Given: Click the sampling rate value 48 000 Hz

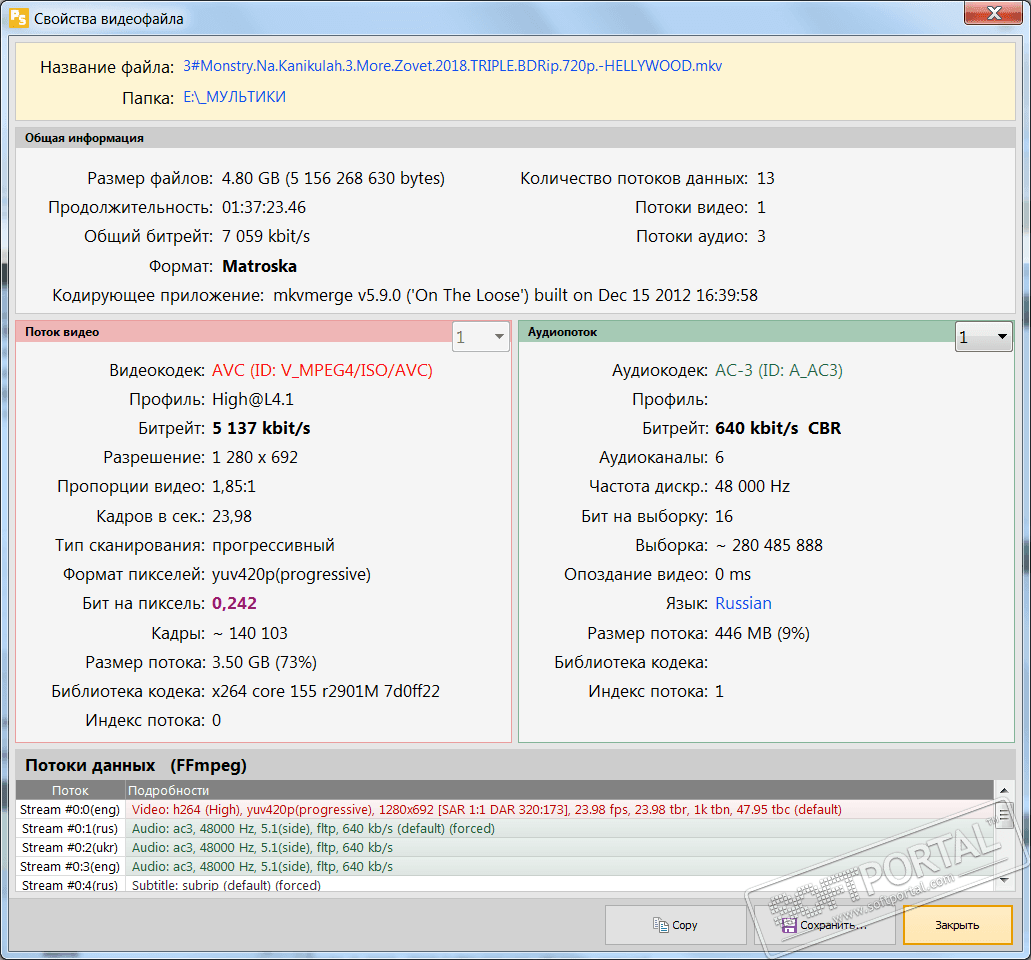Looking at the screenshot, I should coord(752,486).
